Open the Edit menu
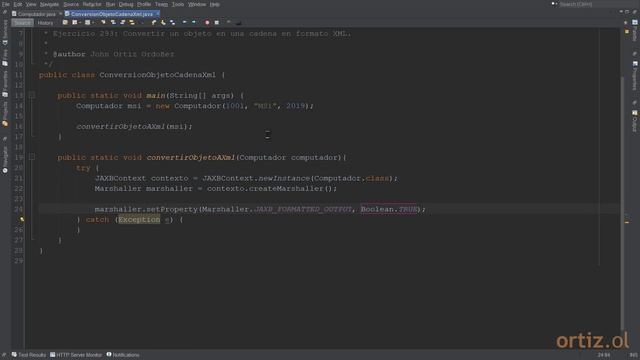Image resolution: width=640 pixels, height=360 pixels. click(18, 4)
